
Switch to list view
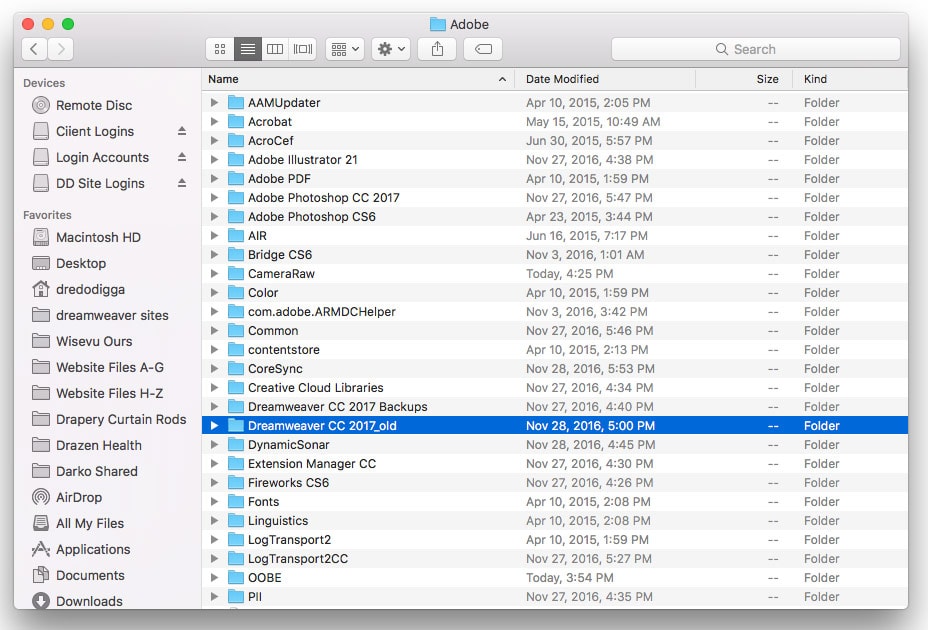click(x=247, y=49)
